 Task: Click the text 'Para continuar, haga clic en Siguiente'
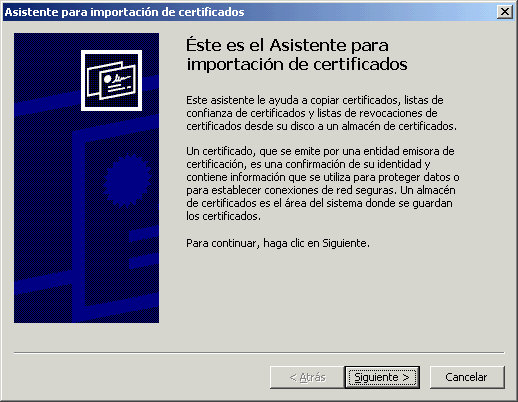point(278,243)
